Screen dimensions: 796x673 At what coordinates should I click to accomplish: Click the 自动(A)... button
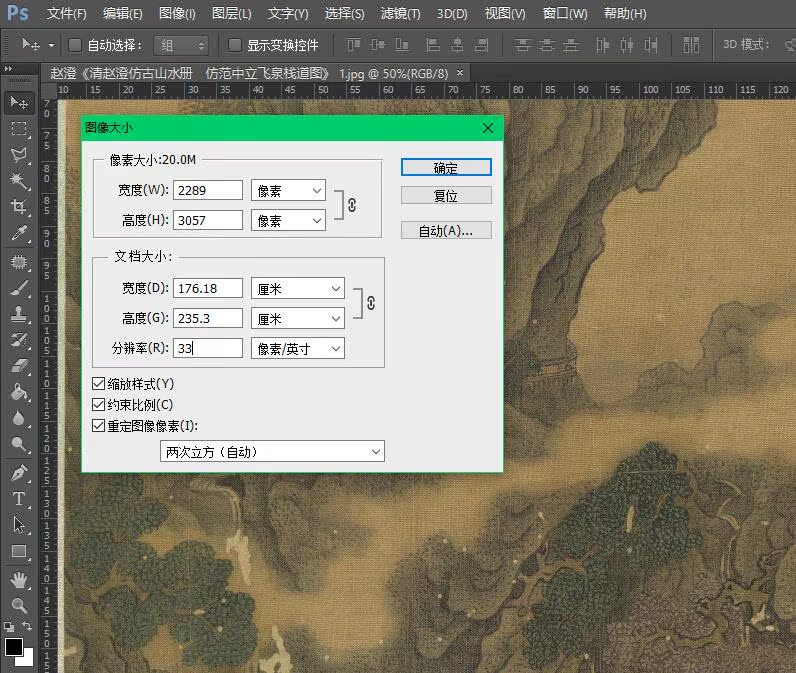446,230
